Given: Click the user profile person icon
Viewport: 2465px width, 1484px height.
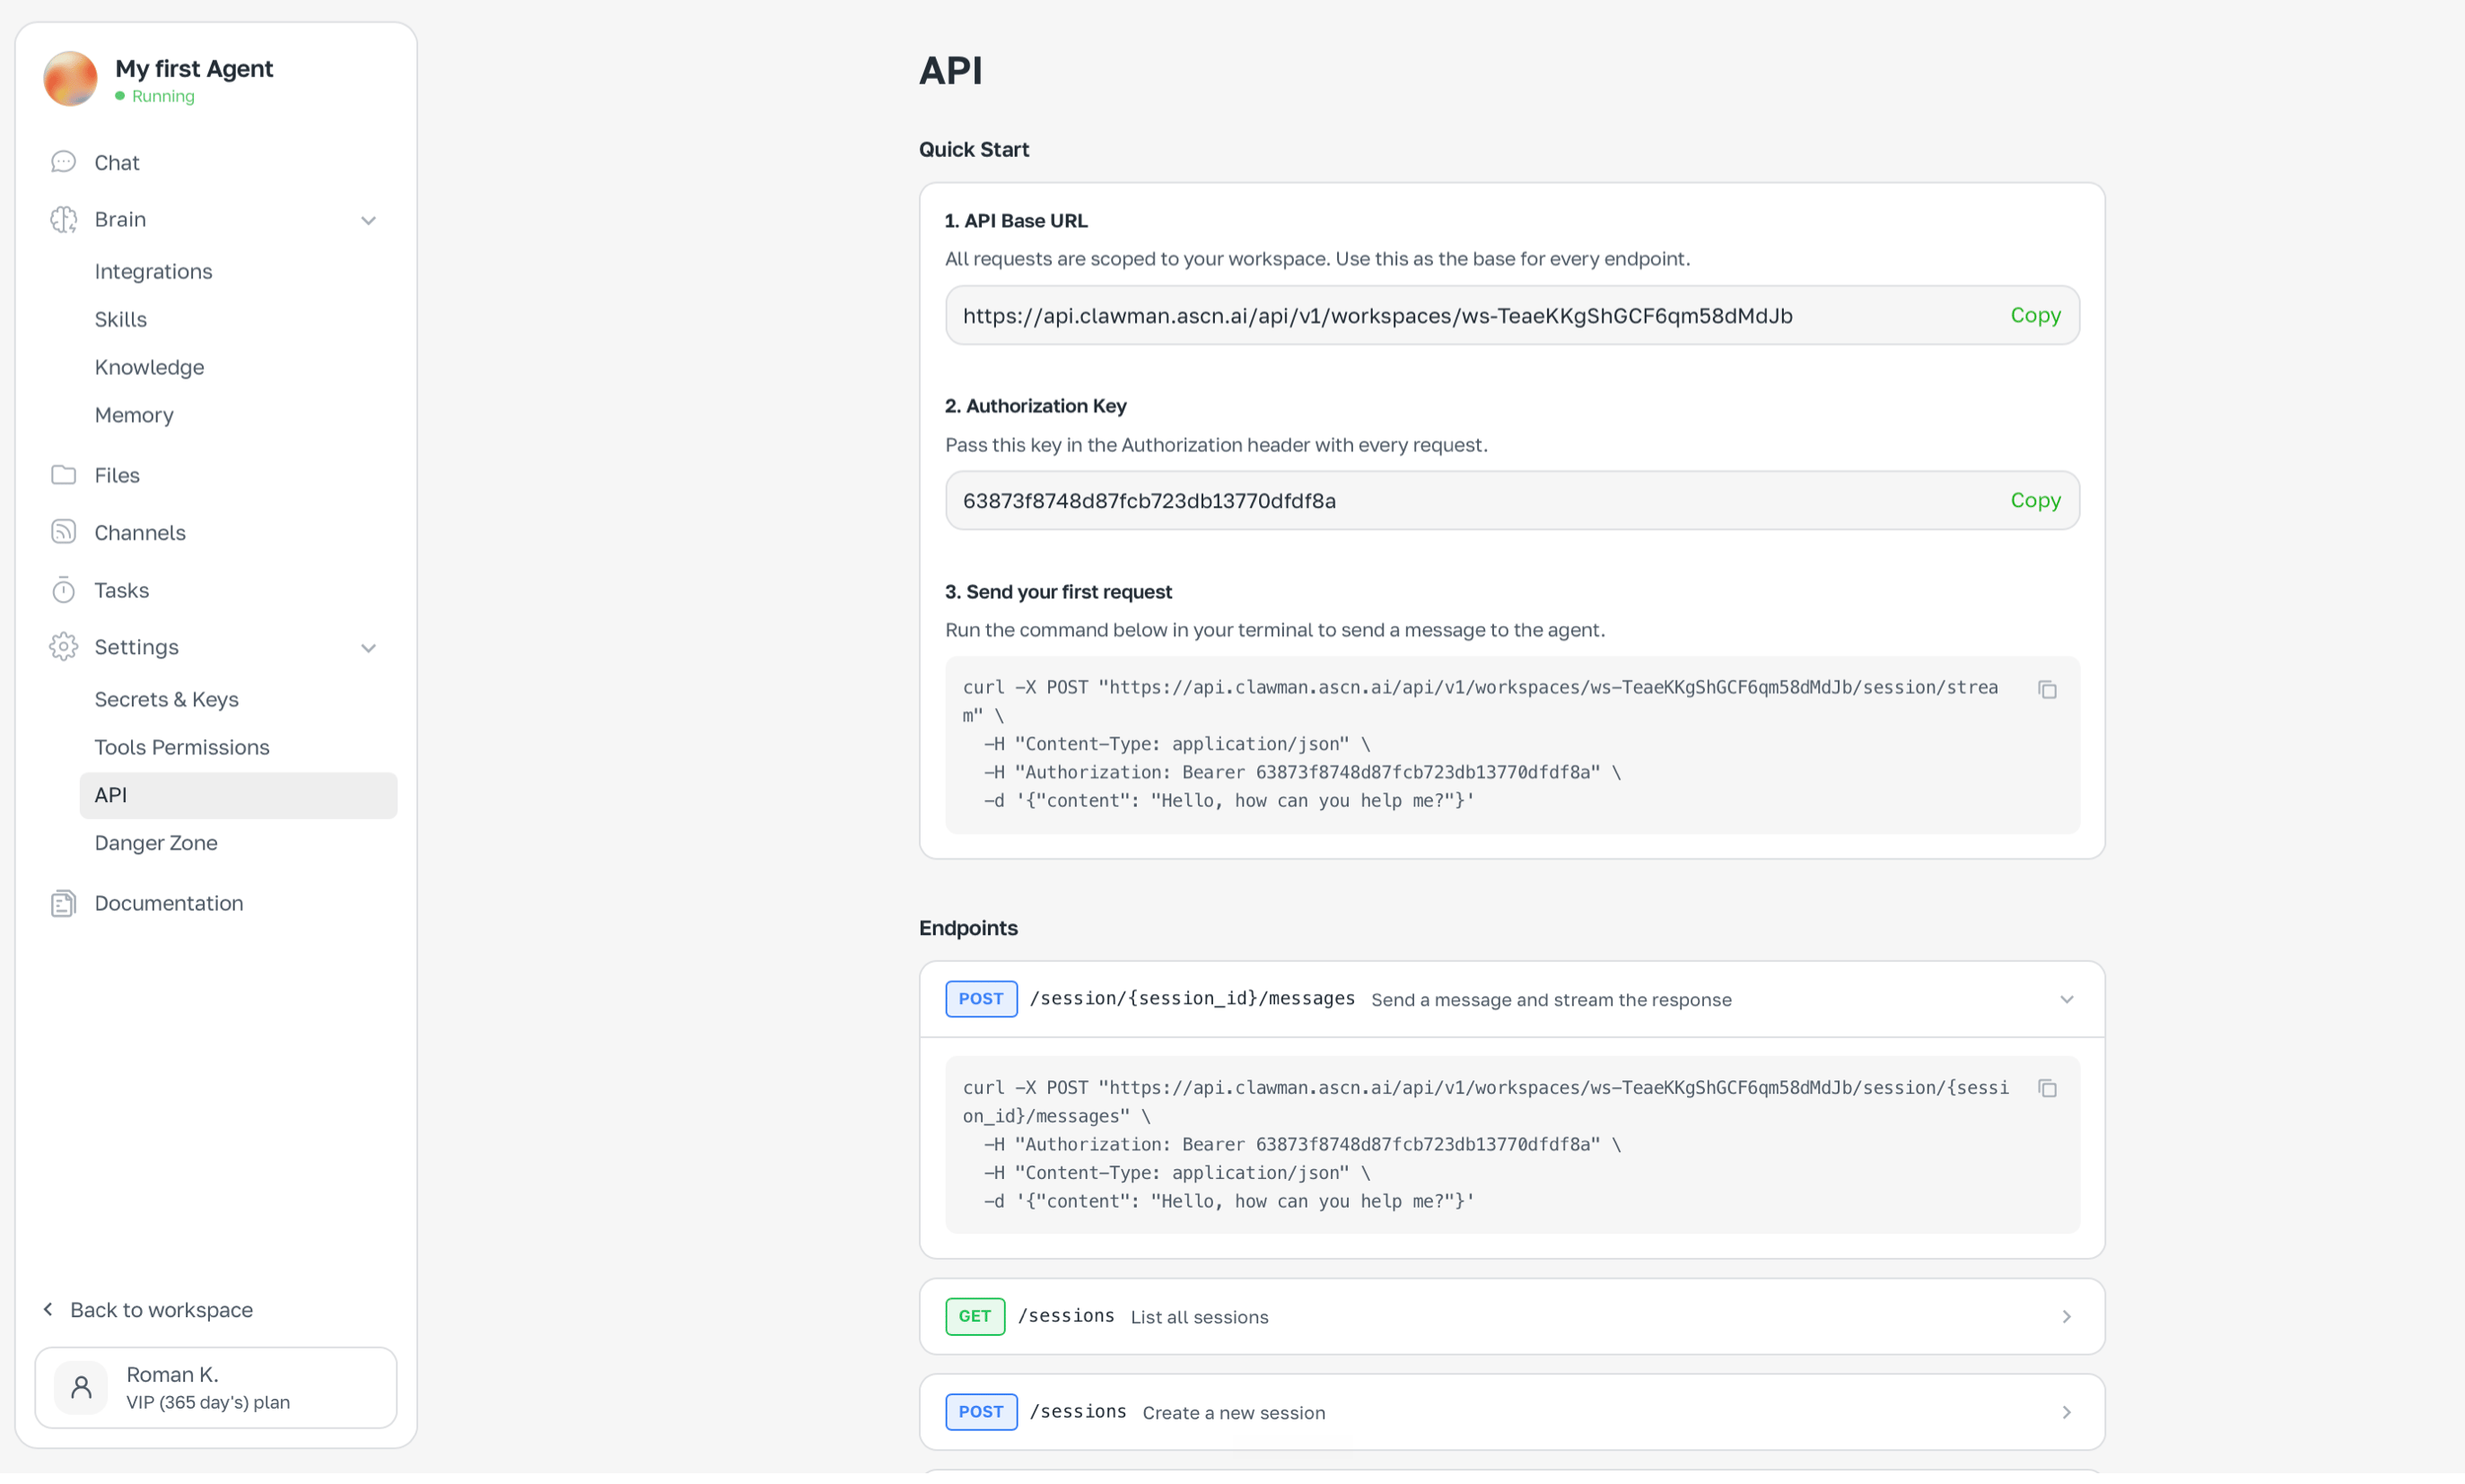Looking at the screenshot, I should [x=81, y=1387].
